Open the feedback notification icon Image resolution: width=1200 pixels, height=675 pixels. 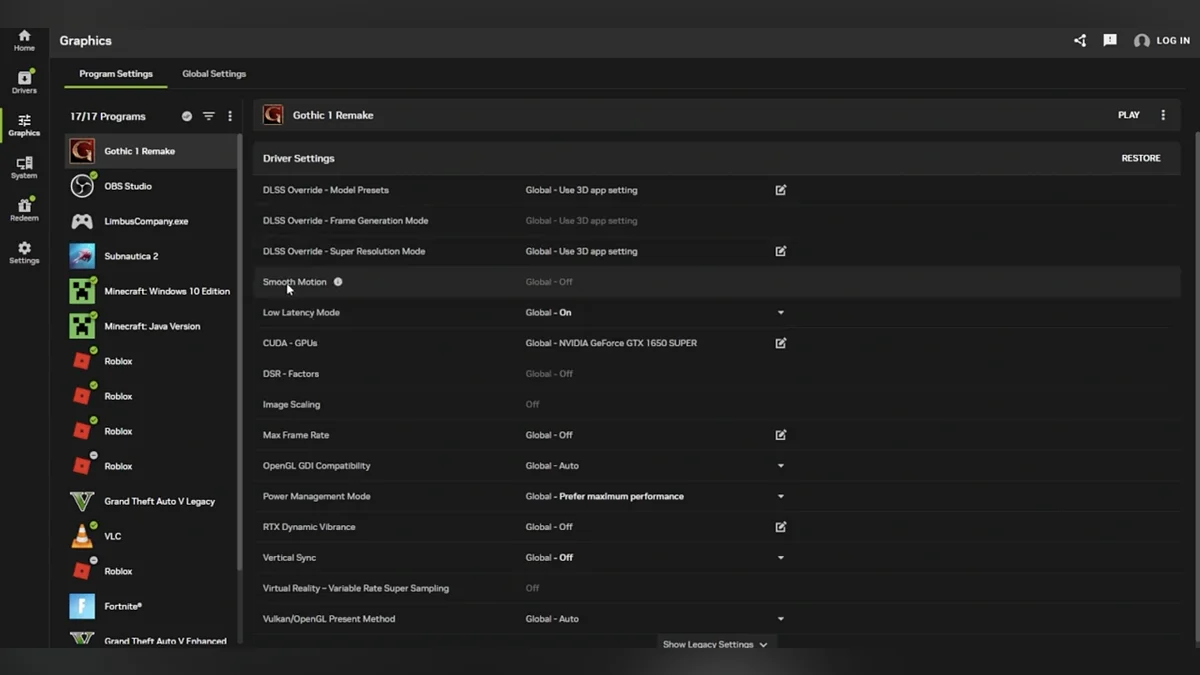click(1110, 41)
